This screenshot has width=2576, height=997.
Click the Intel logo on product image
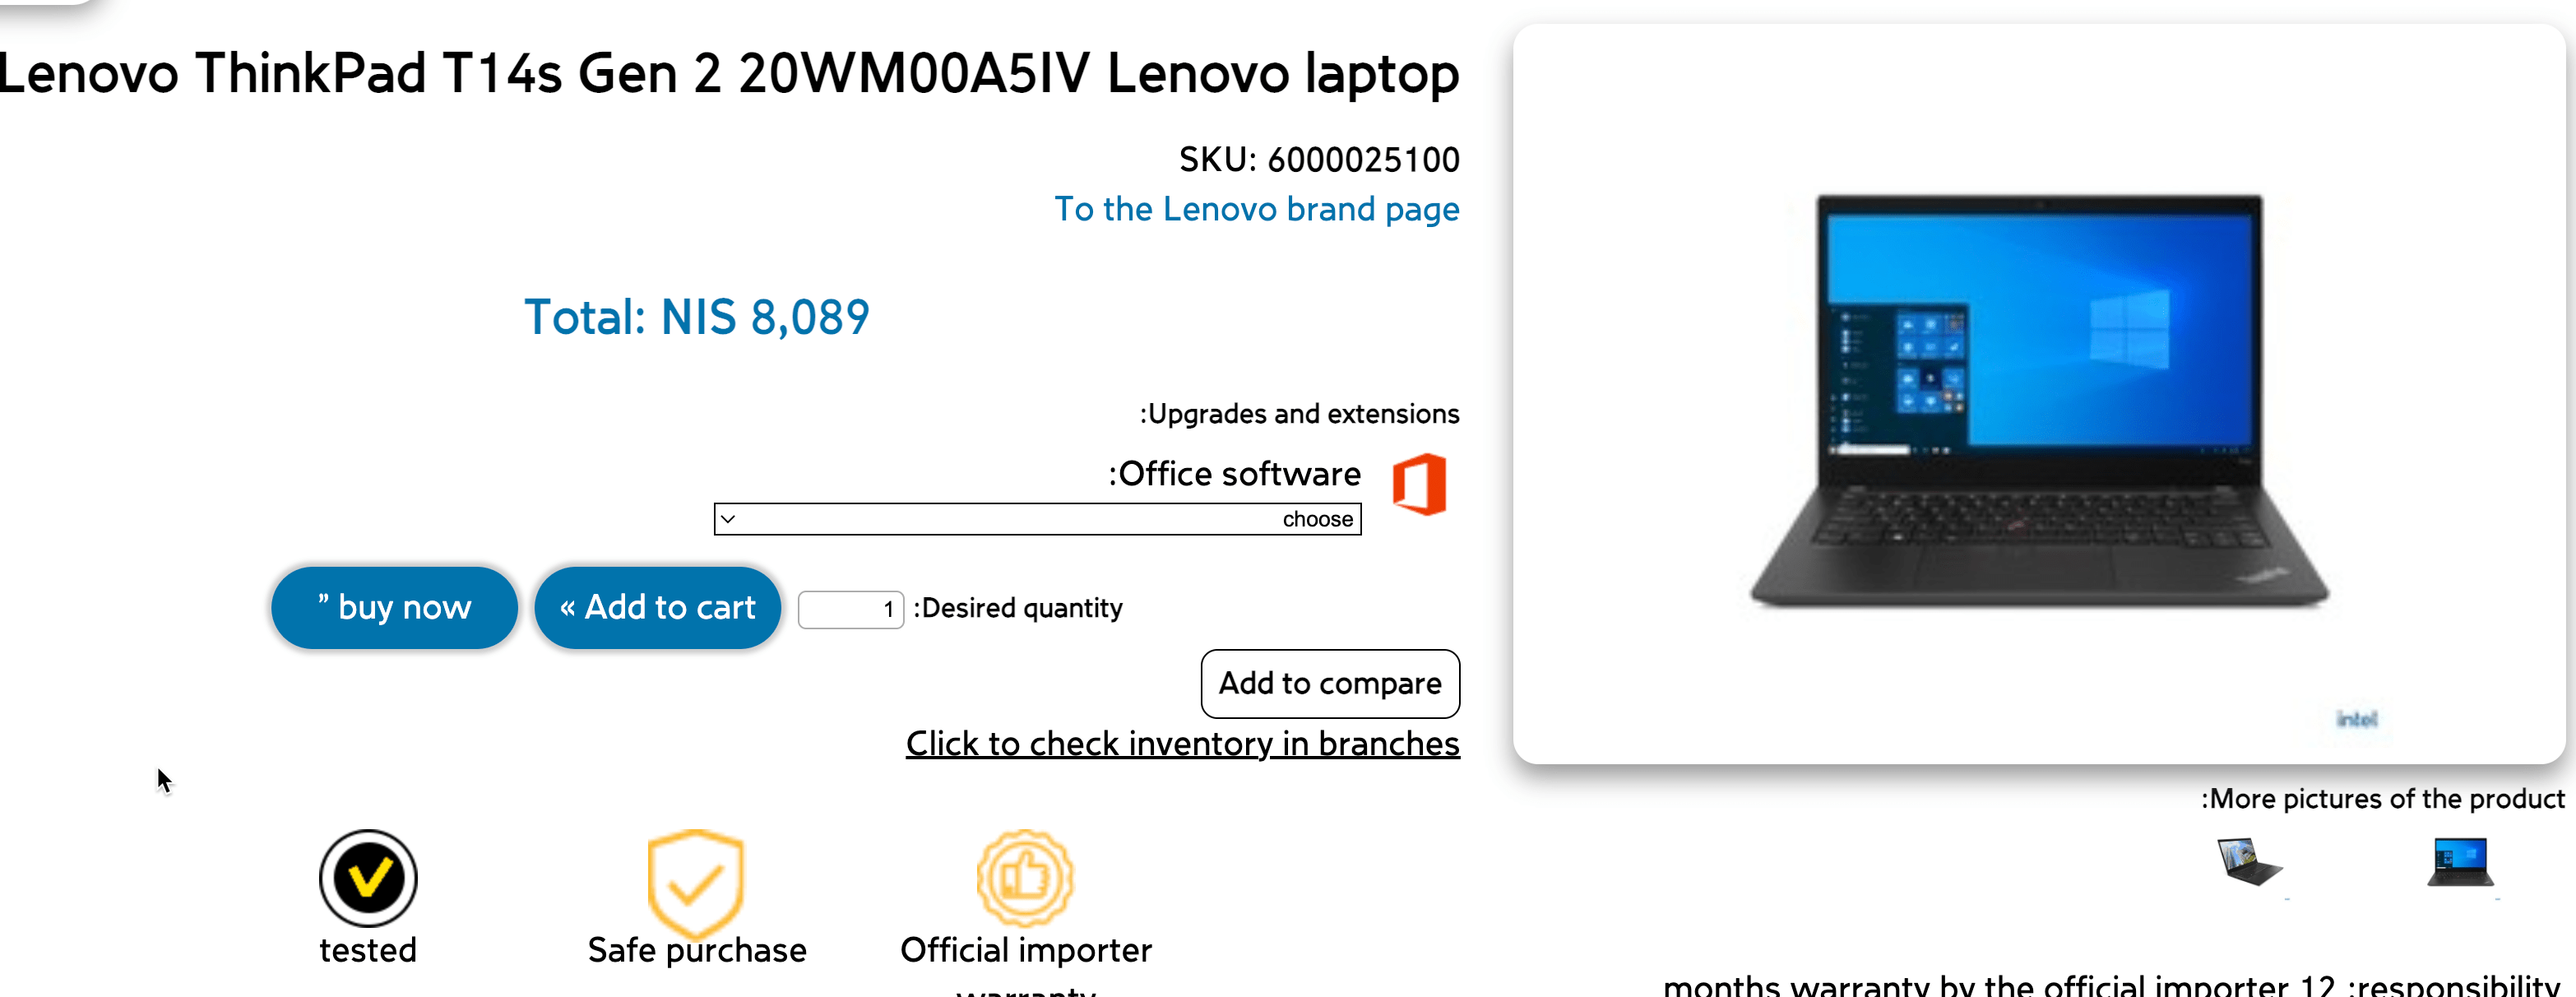[2356, 719]
